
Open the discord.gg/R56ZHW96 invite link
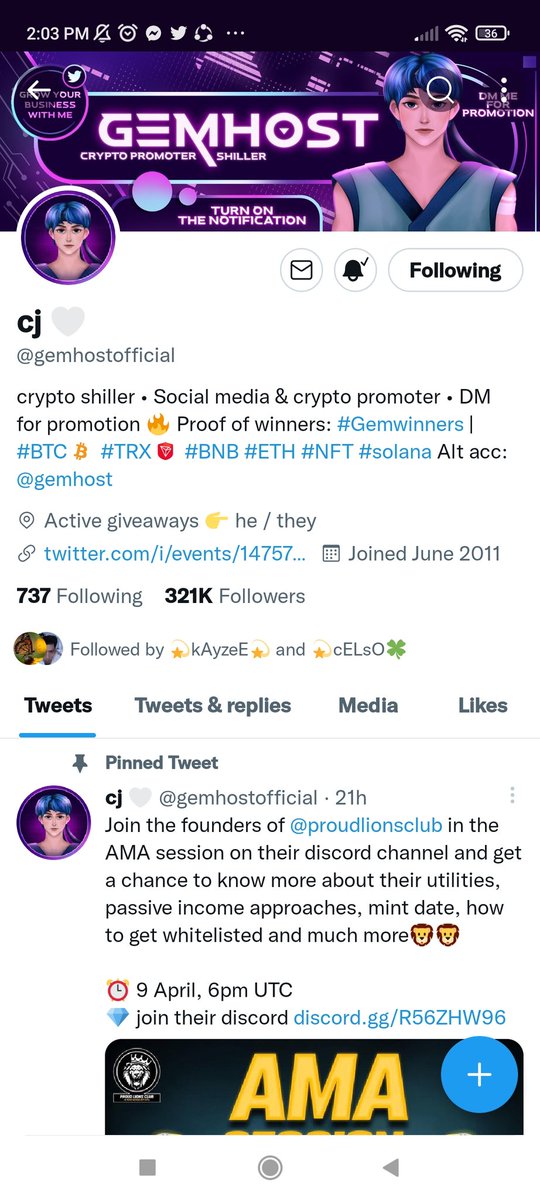tap(400, 1018)
